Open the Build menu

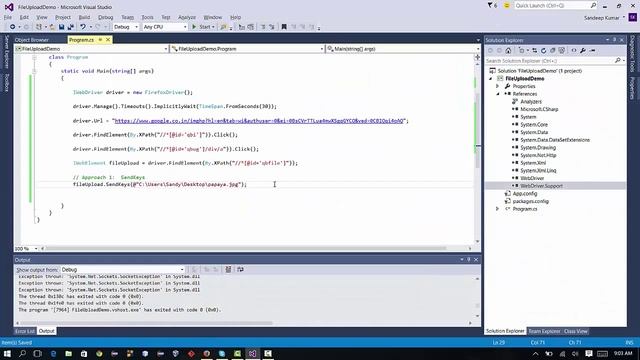click(x=84, y=17)
